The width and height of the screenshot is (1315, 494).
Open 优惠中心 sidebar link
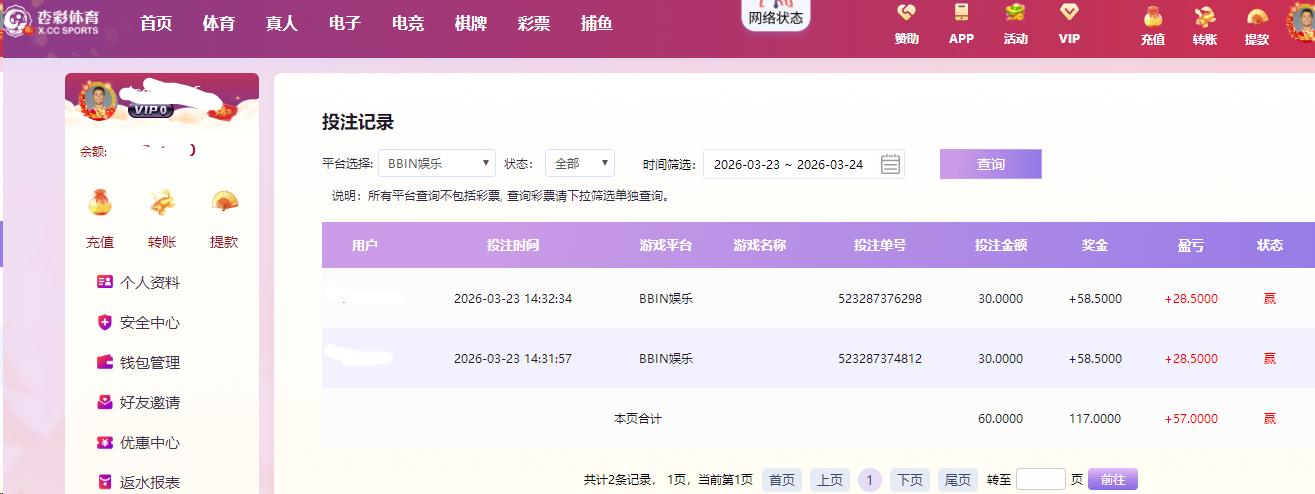point(150,443)
